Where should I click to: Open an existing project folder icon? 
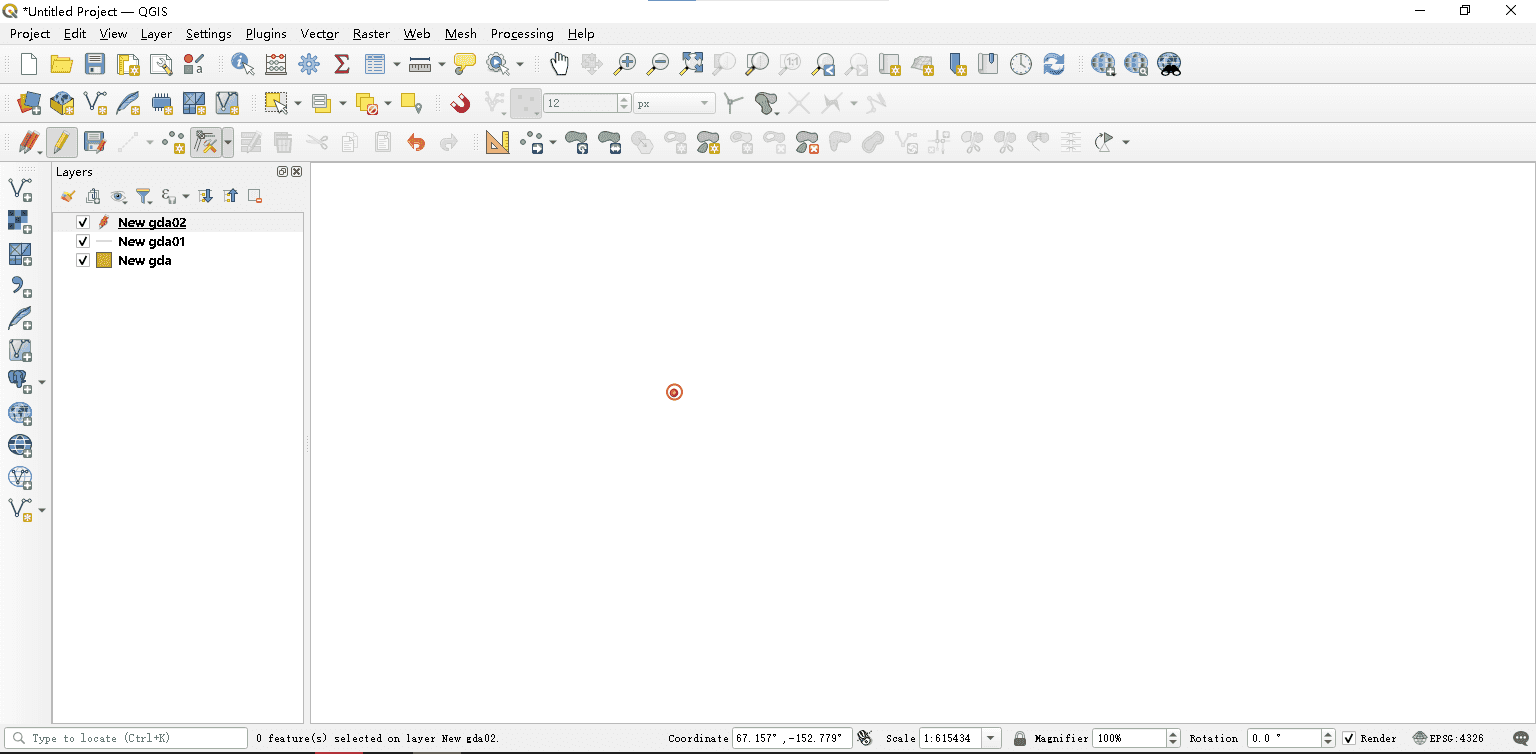(x=62, y=64)
